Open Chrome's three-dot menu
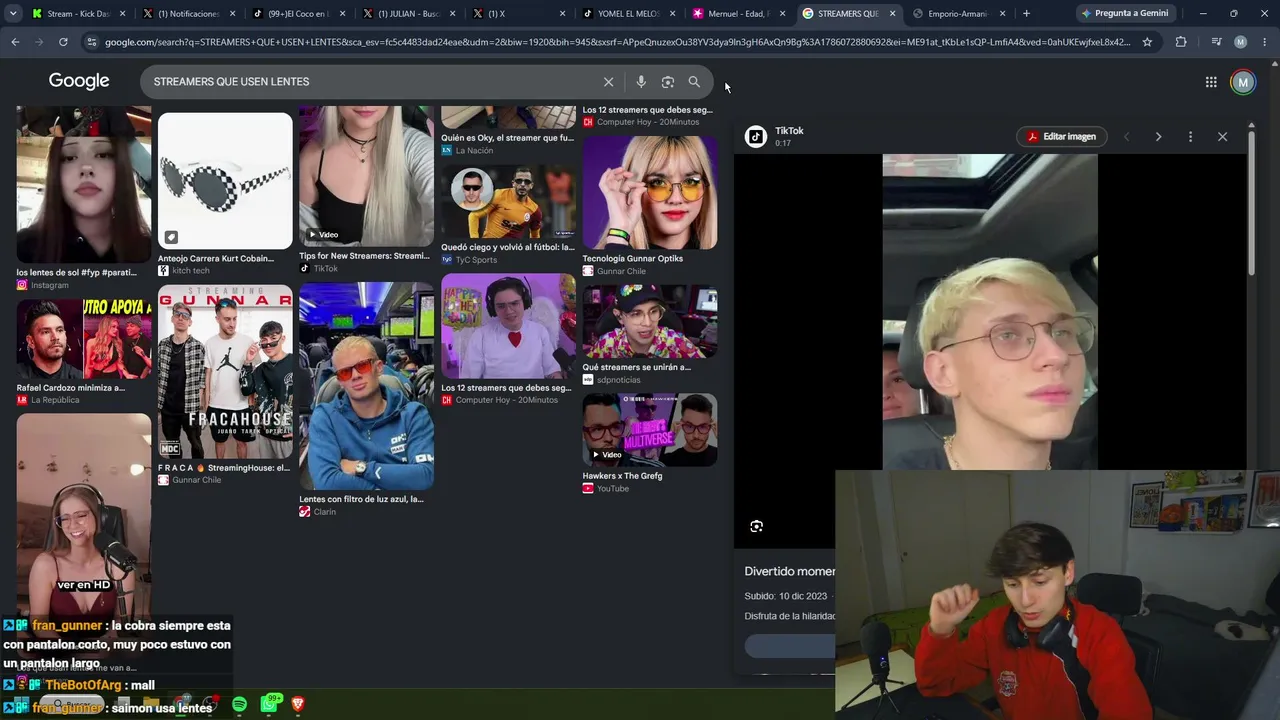The height and width of the screenshot is (720, 1280). 1265,42
